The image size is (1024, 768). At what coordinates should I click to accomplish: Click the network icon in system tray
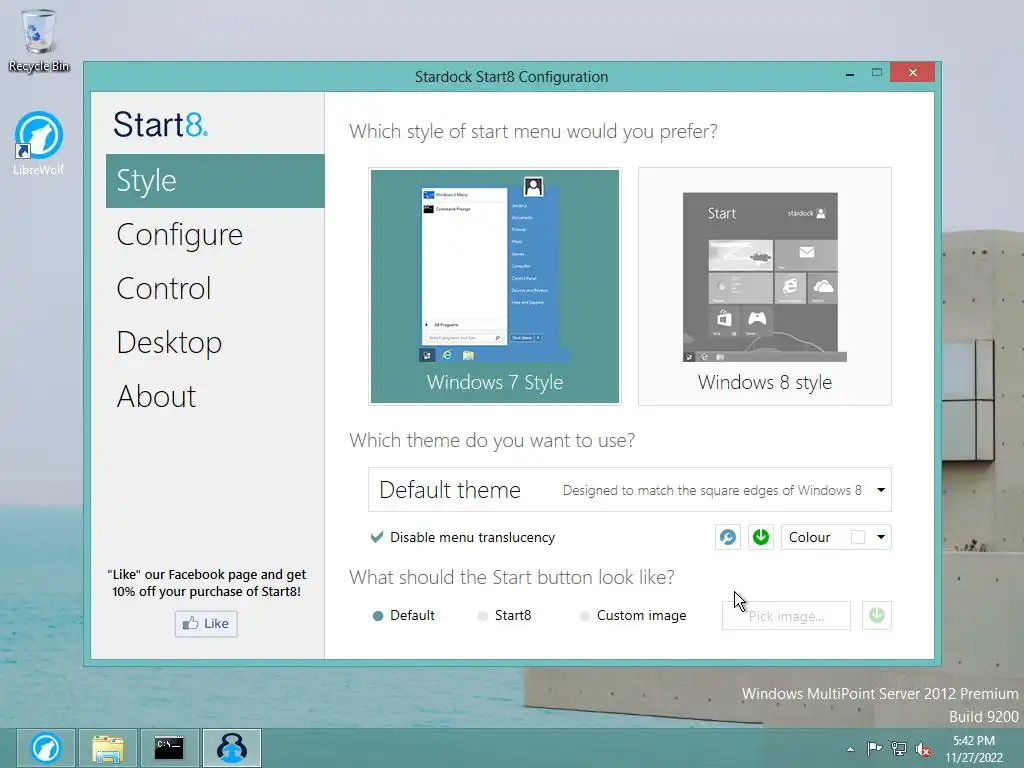click(x=899, y=748)
